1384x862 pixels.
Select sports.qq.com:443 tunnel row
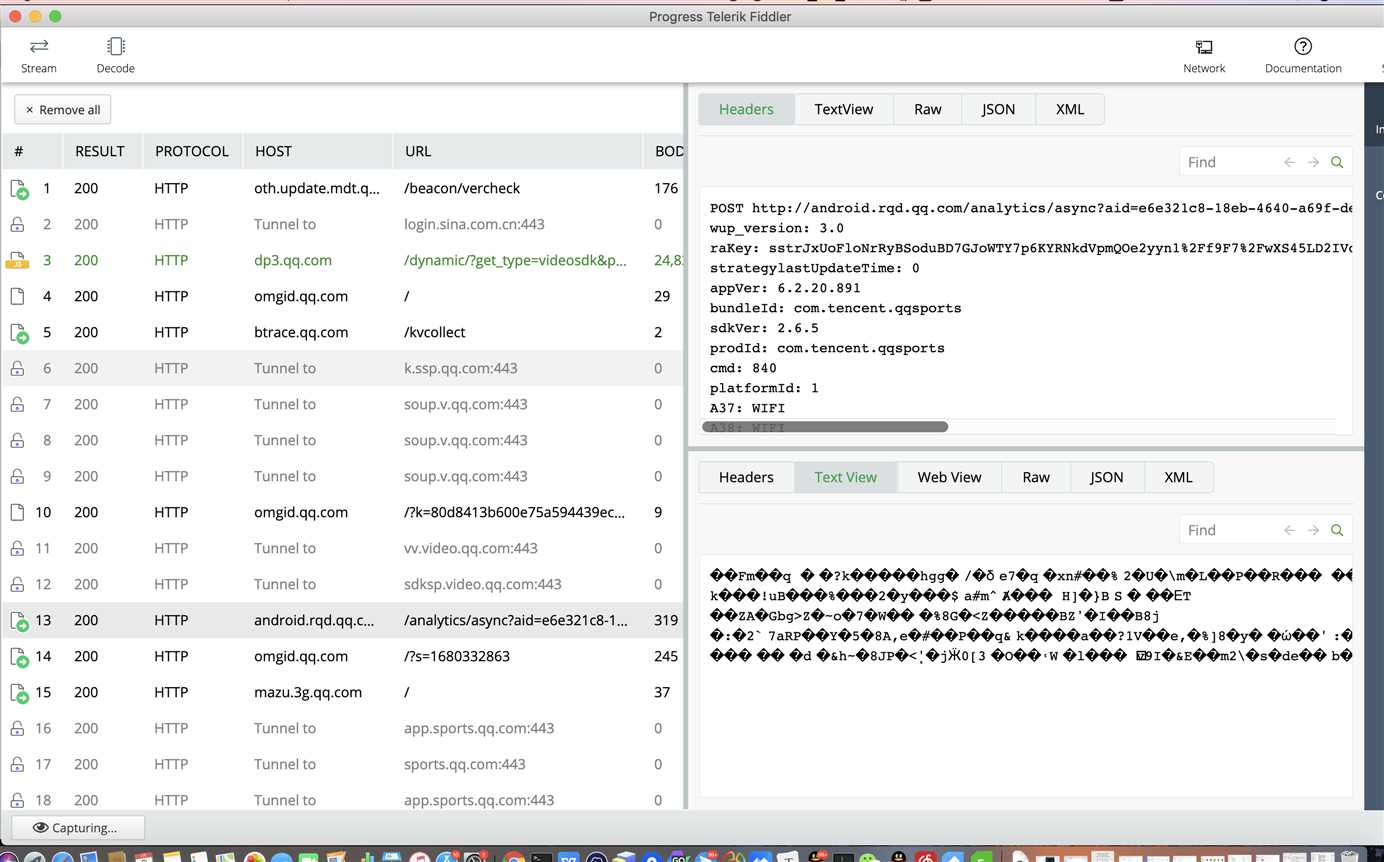(x=343, y=764)
